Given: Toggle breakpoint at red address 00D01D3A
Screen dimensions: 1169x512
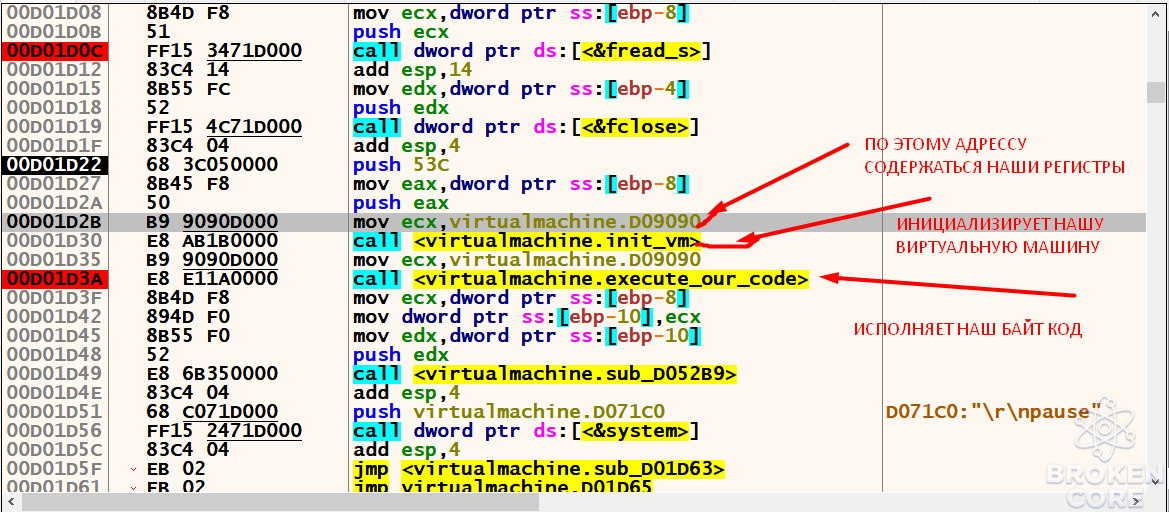Looking at the screenshot, I should click(57, 279).
